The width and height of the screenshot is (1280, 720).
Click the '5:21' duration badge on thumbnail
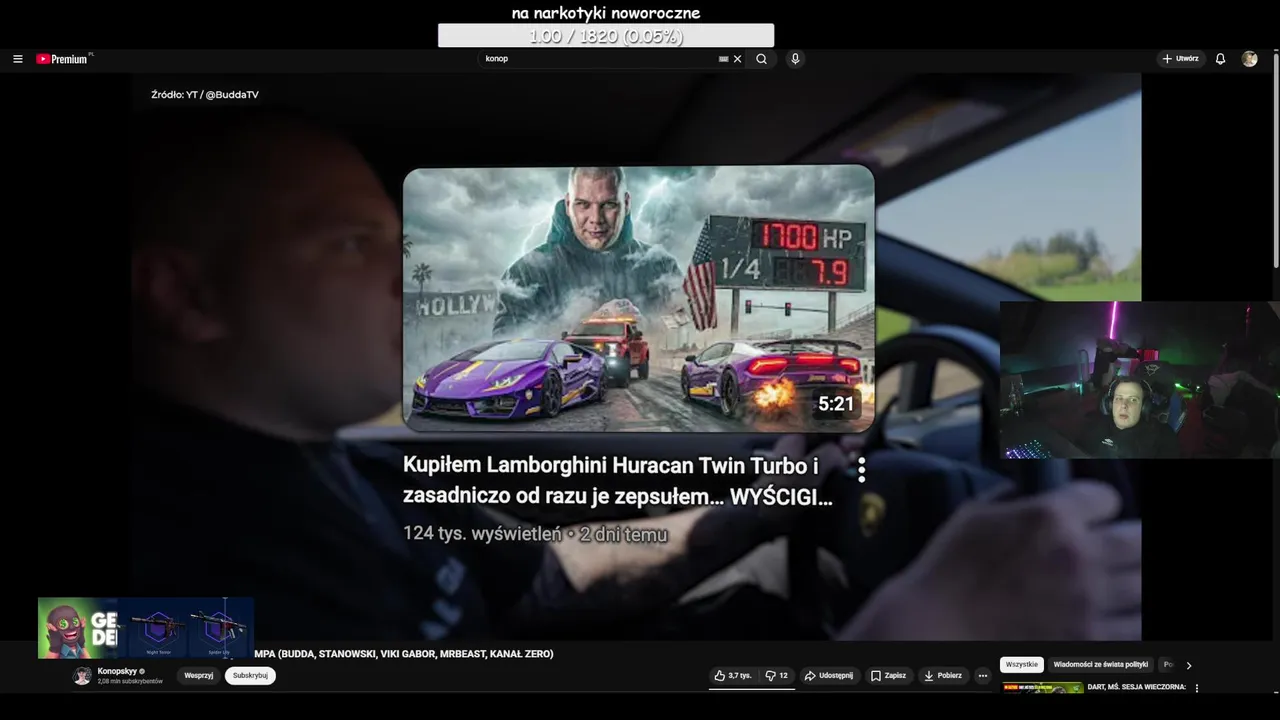pyautogui.click(x=836, y=404)
